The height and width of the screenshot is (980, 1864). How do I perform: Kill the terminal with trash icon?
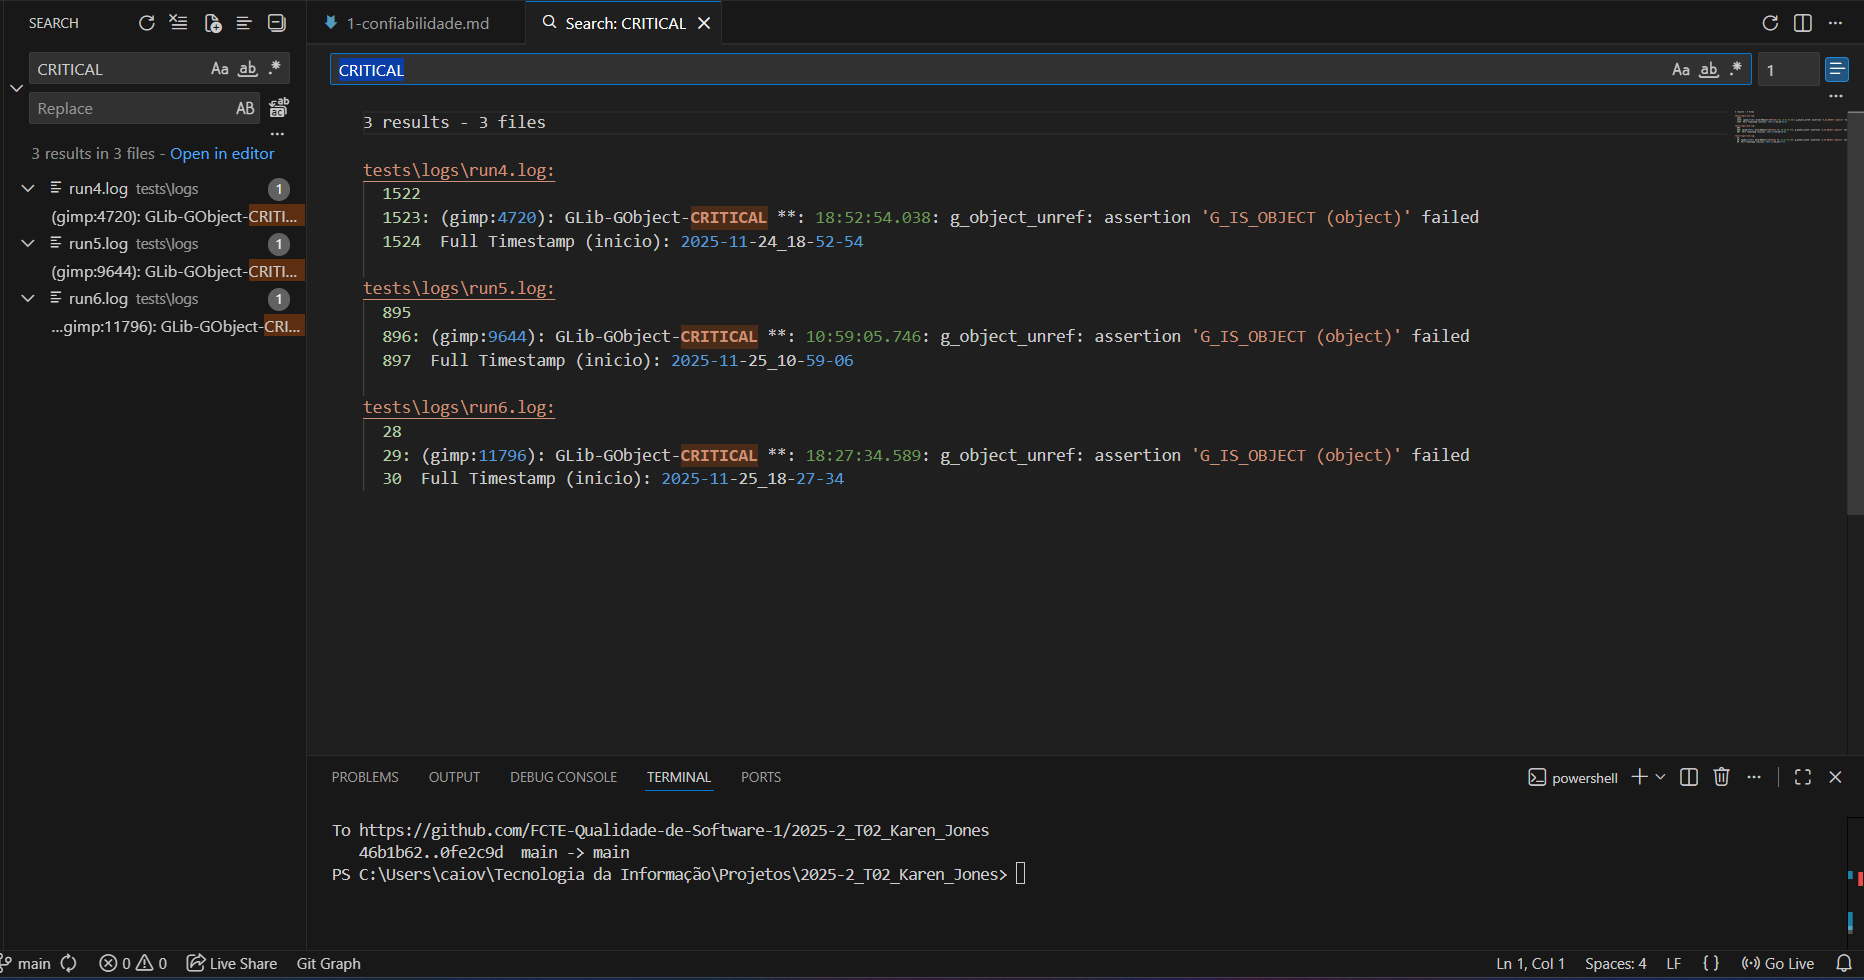[x=1721, y=777]
